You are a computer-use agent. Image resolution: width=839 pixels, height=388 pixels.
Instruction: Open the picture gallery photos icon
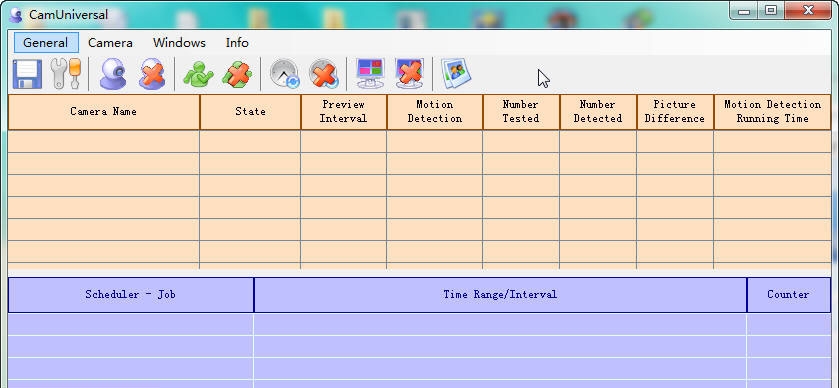[456, 73]
